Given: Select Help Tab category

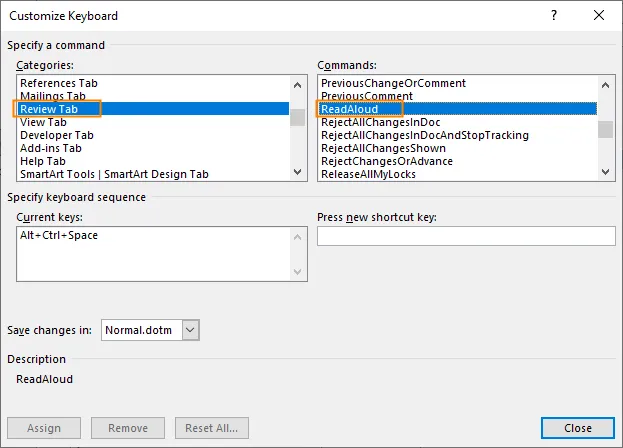Looking at the screenshot, I should tap(43, 161).
